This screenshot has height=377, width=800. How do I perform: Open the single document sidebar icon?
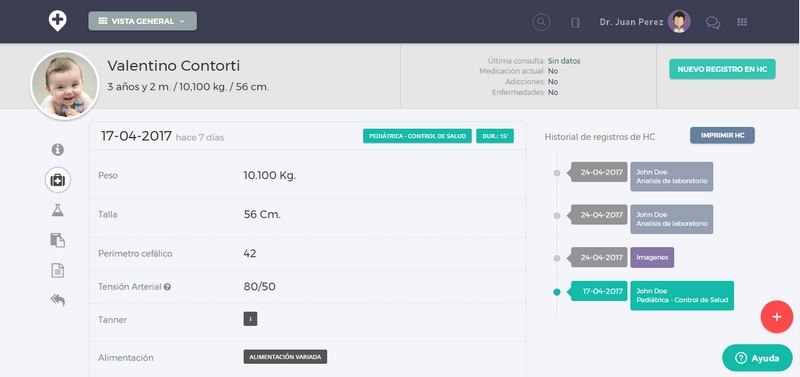(58, 270)
